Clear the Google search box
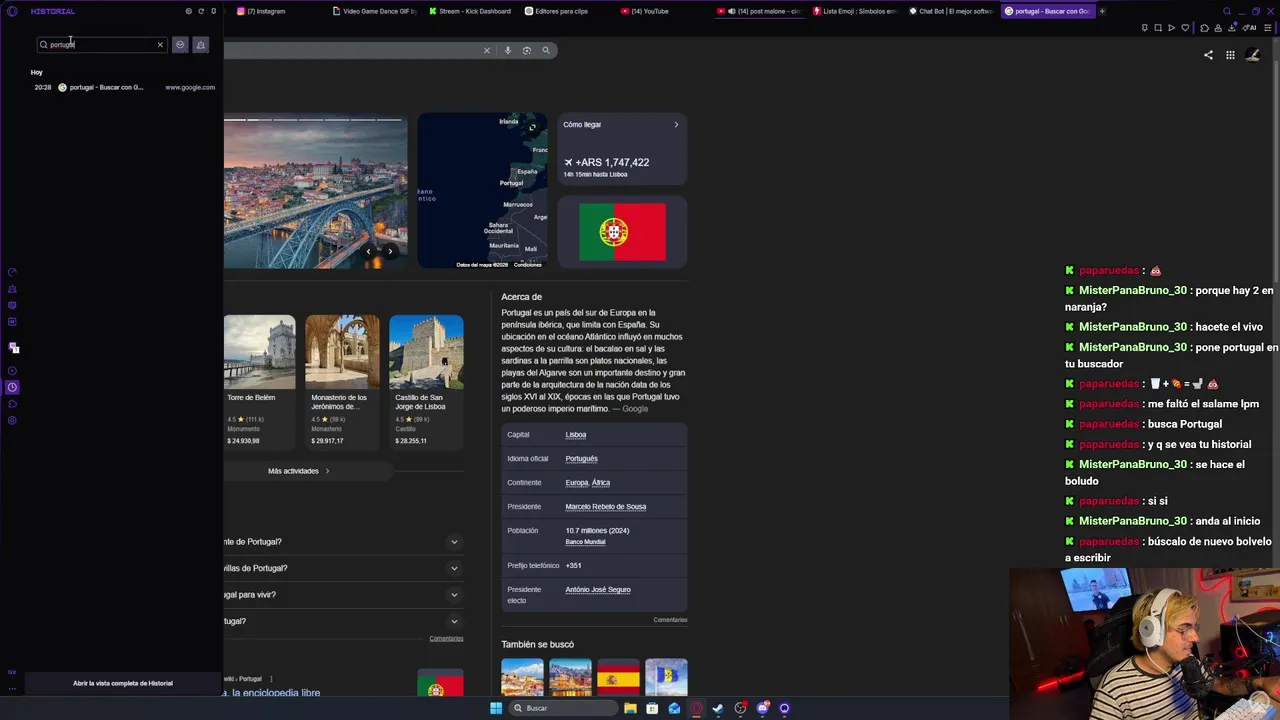This screenshot has height=720, width=1280. (487, 50)
